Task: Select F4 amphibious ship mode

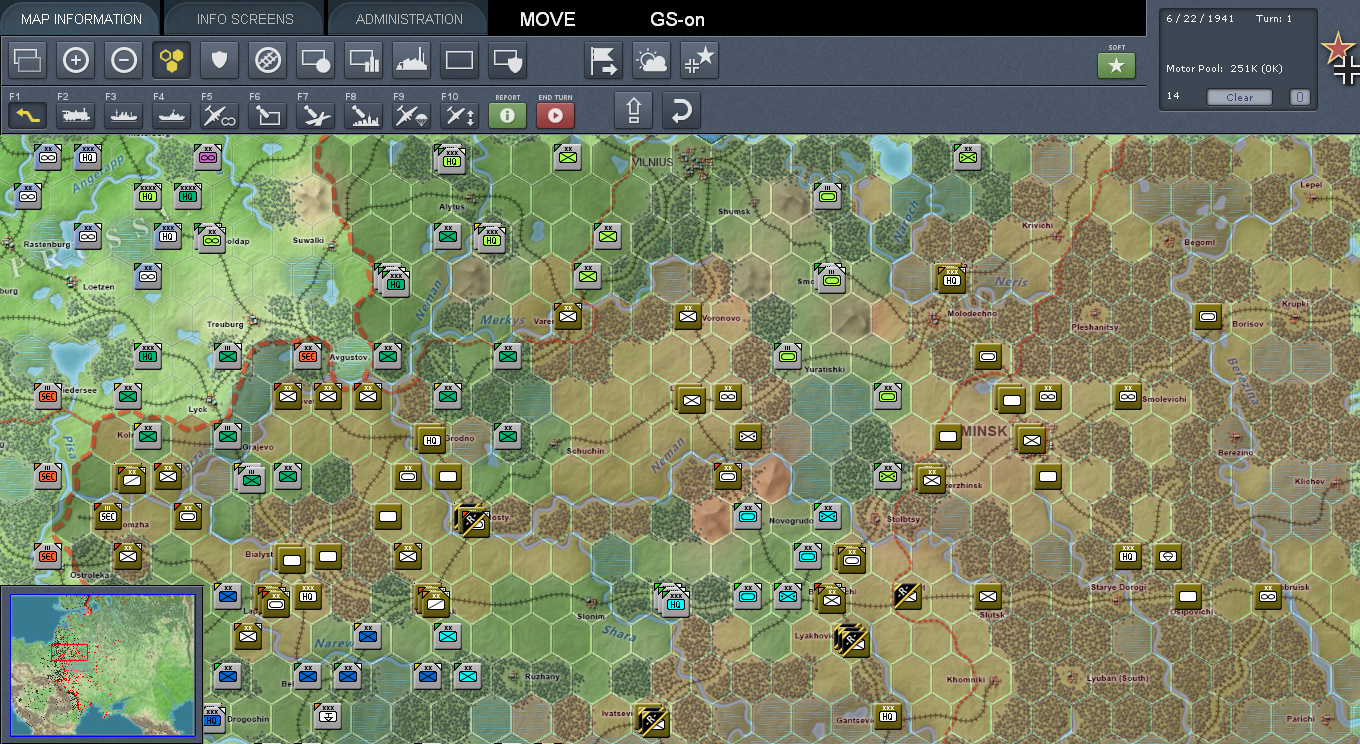Action: [x=171, y=115]
